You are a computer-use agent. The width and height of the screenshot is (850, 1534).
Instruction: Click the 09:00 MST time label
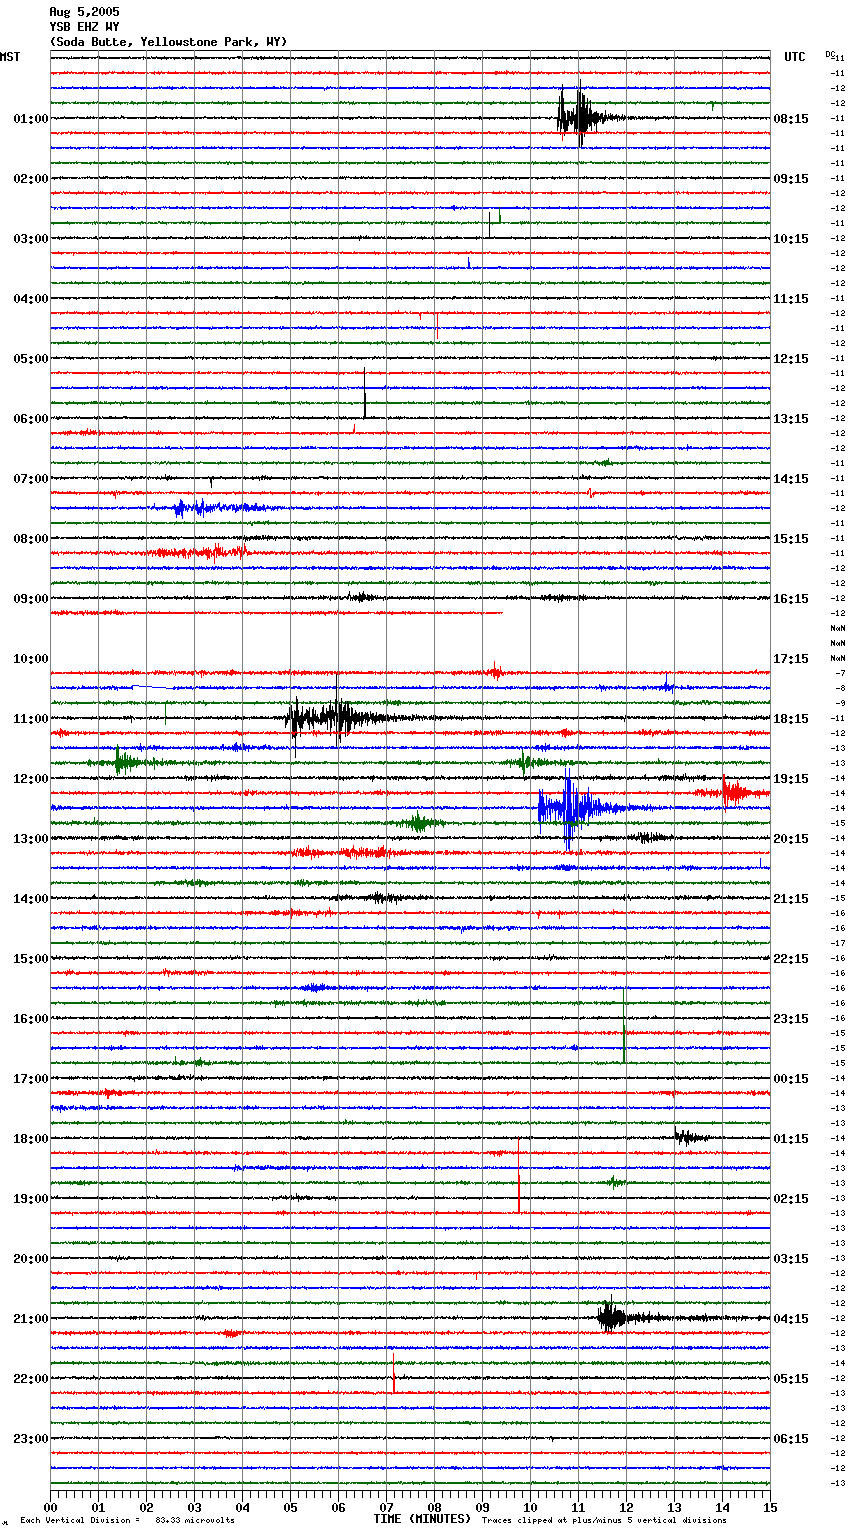point(31,599)
